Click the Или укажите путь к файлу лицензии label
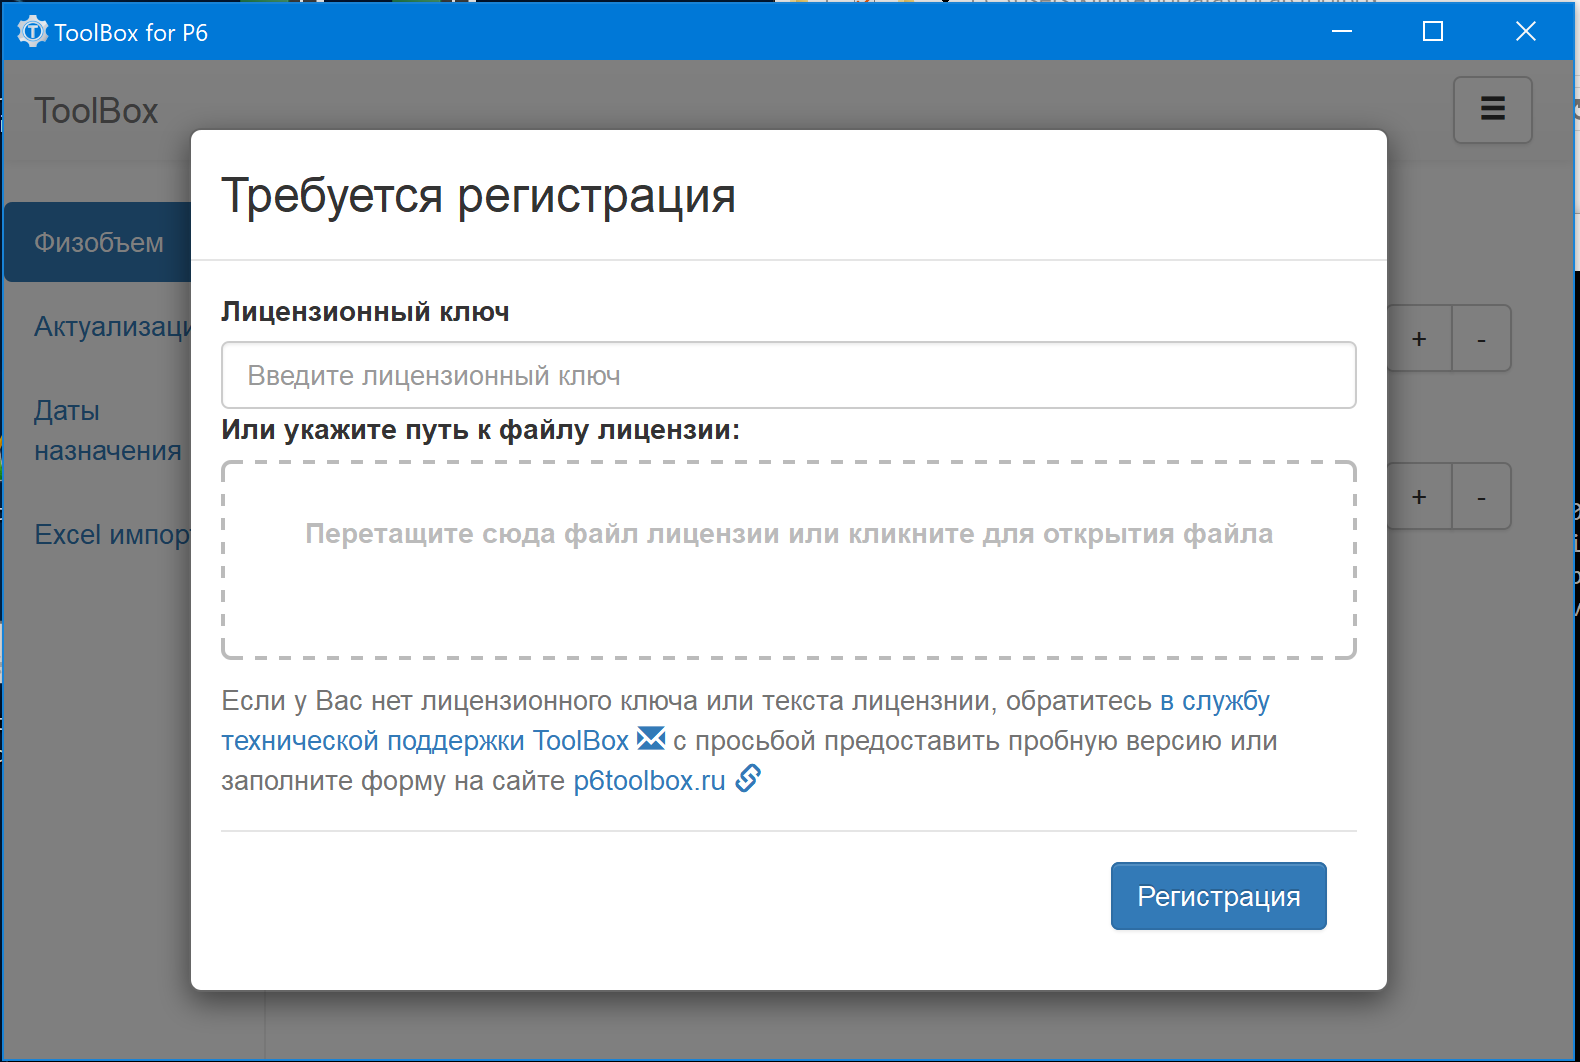This screenshot has width=1580, height=1062. [480, 430]
